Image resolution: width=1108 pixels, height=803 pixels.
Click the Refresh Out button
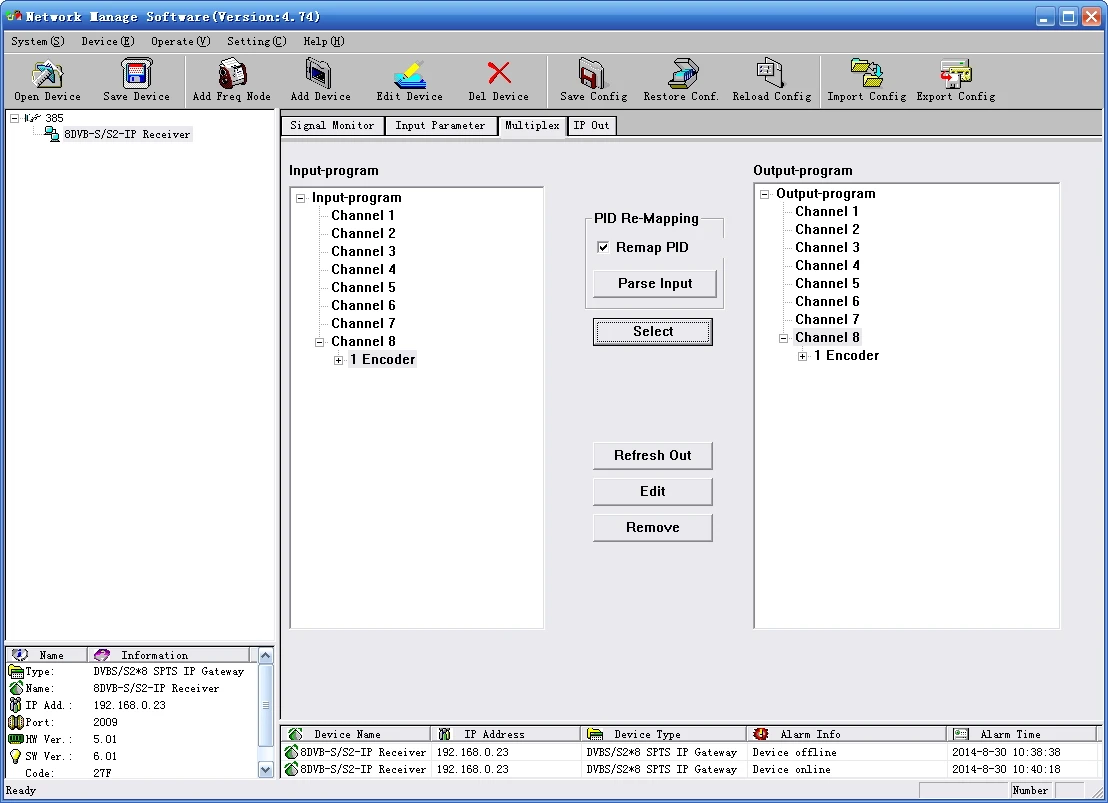tap(653, 455)
